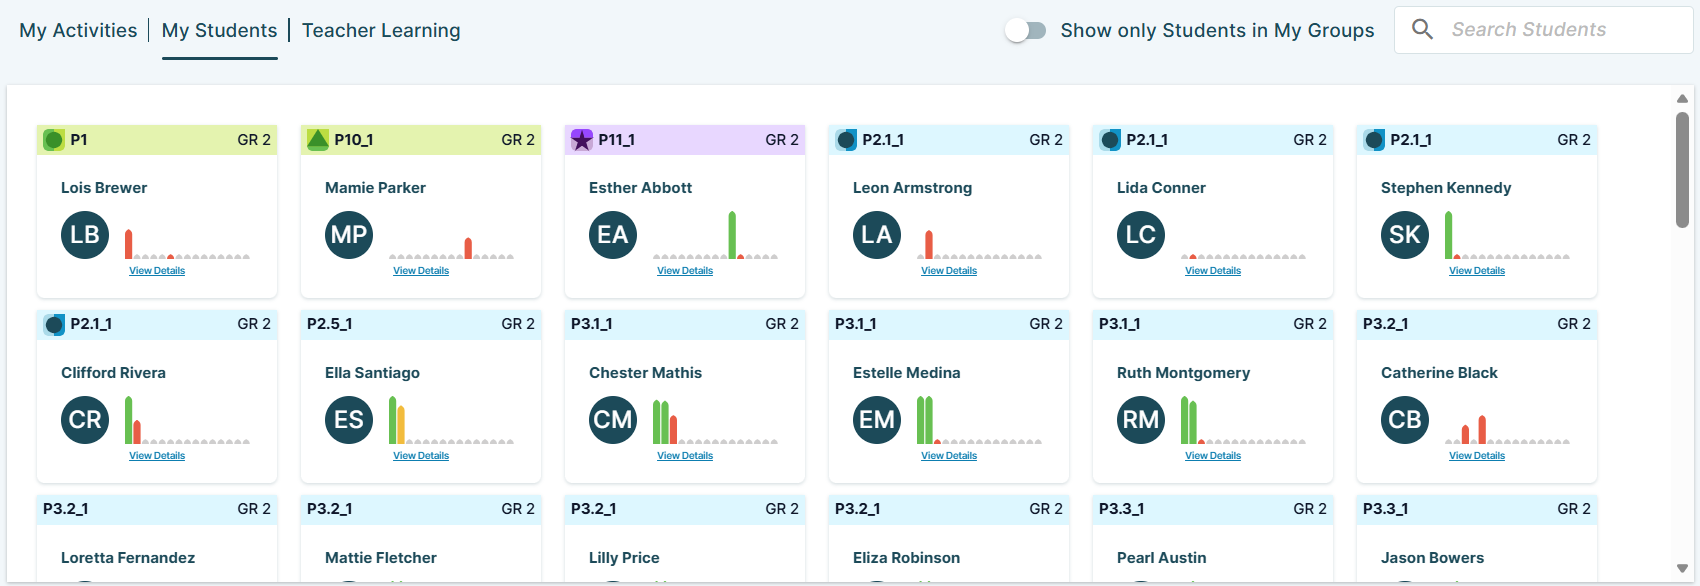
Task: Click the green triangle P10_1 level icon
Action: pos(318,140)
